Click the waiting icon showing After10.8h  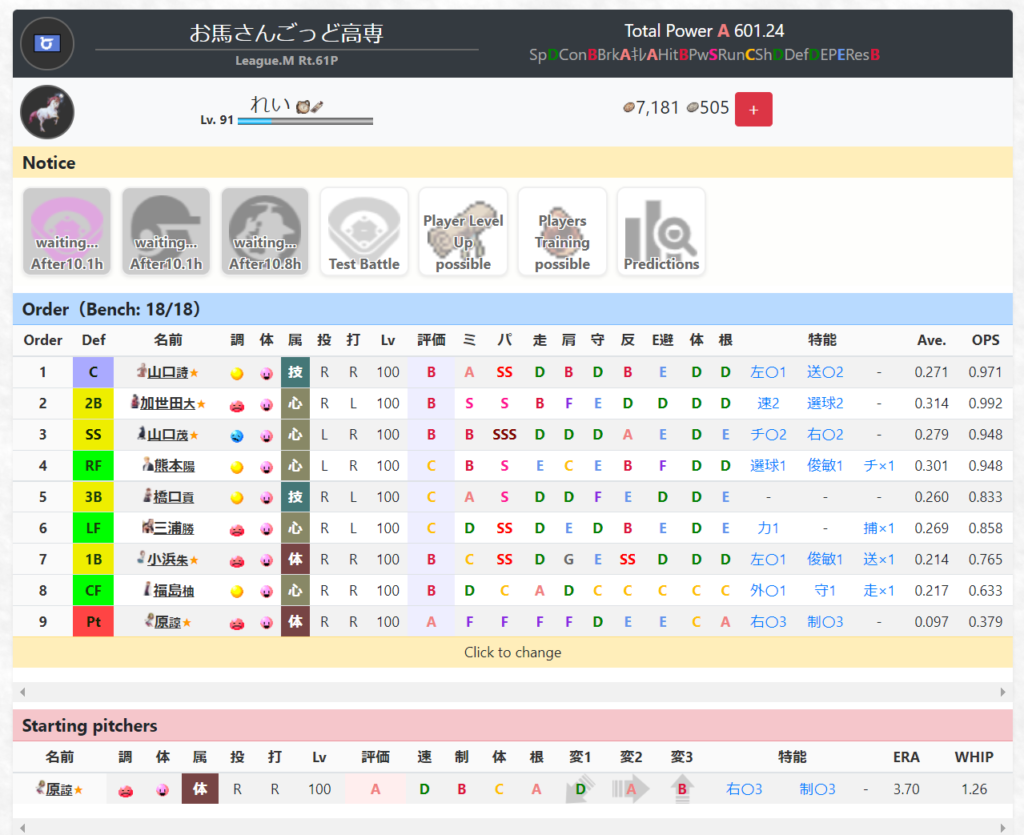[265, 231]
